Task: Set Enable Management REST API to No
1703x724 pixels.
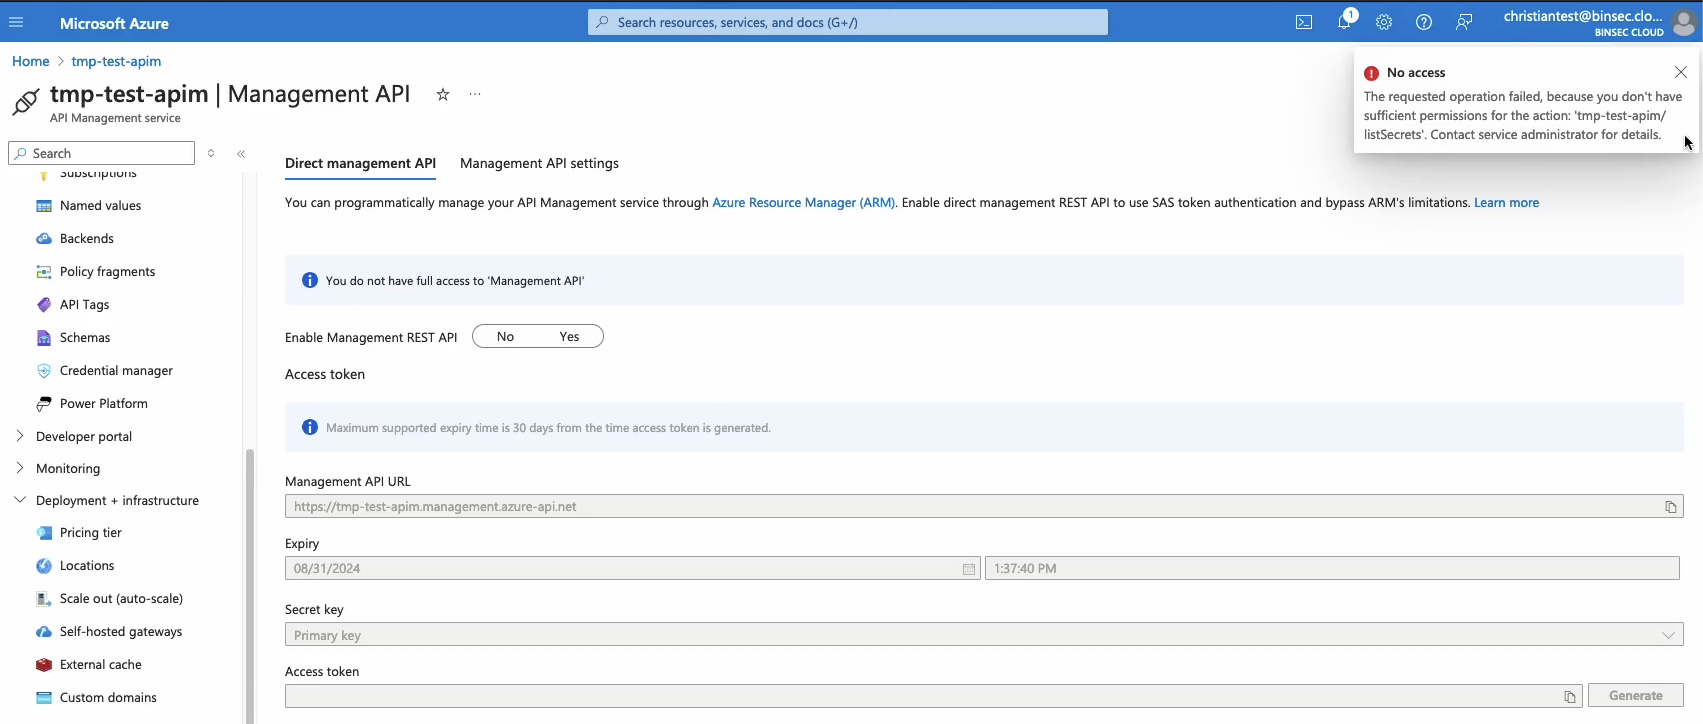Action: [505, 337]
